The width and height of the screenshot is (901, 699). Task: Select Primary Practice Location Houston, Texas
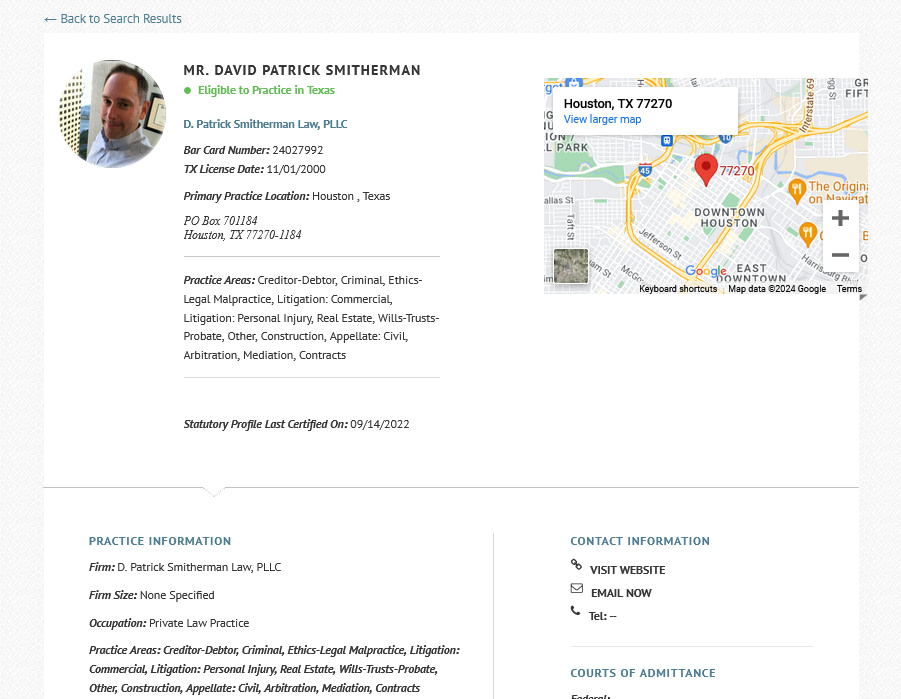[287, 197]
